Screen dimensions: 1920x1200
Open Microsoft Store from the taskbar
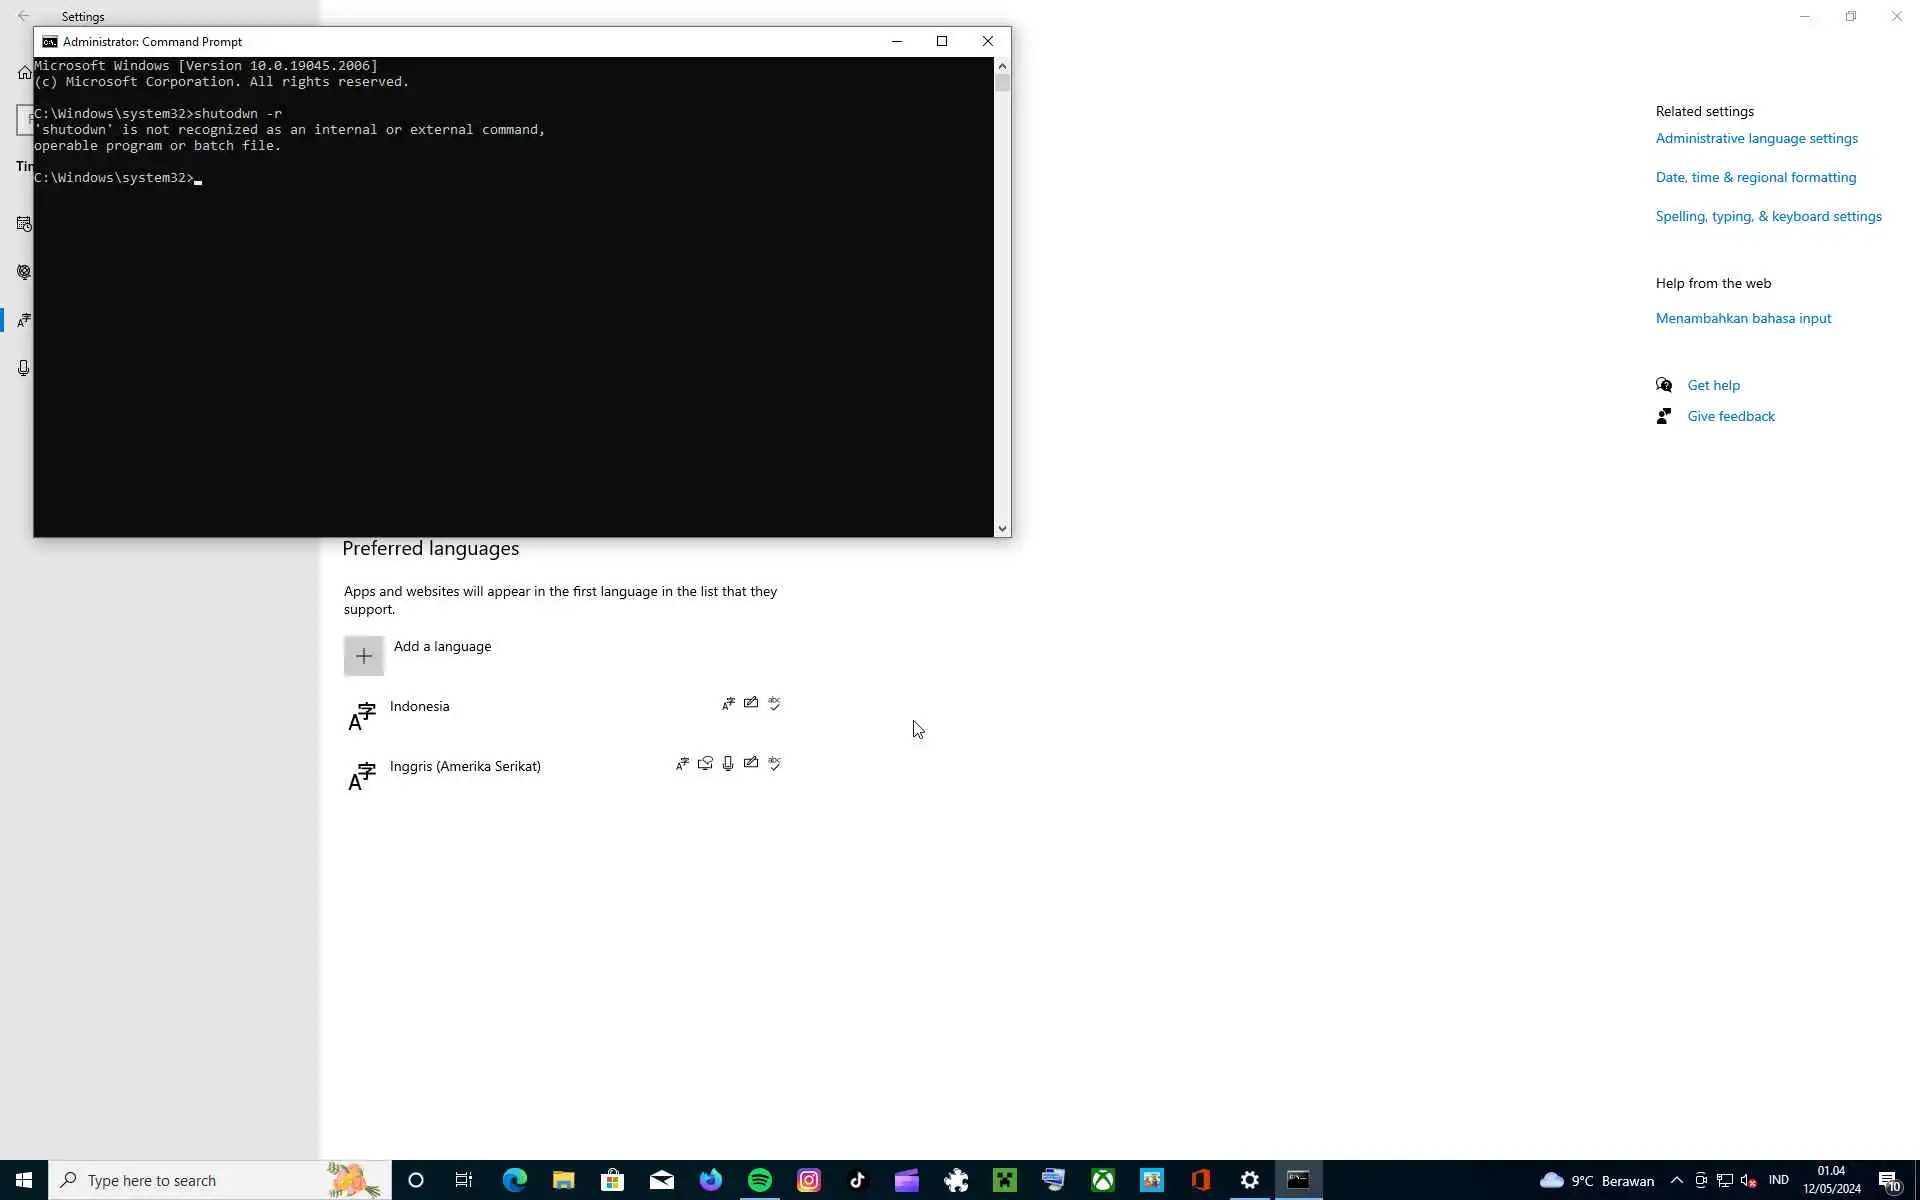coord(612,1180)
